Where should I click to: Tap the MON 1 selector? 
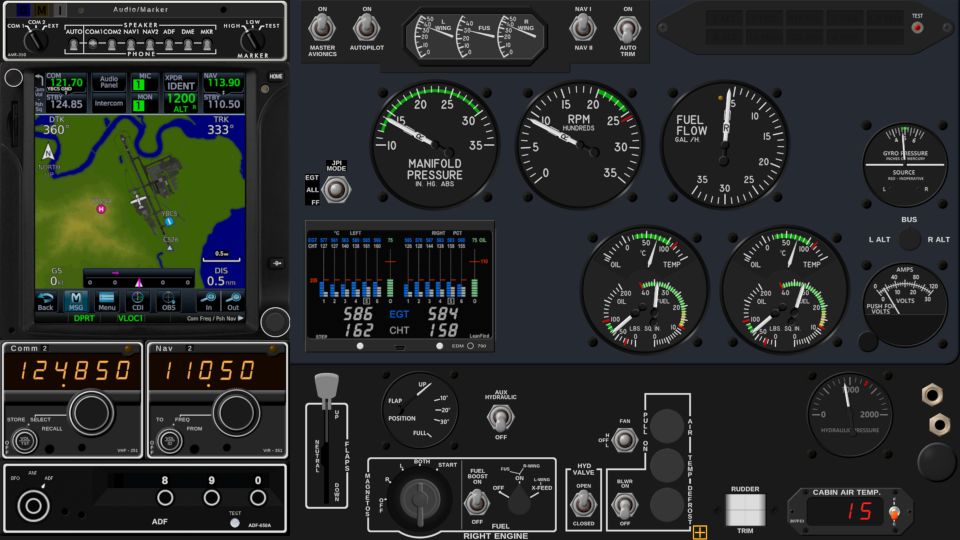click(x=144, y=103)
